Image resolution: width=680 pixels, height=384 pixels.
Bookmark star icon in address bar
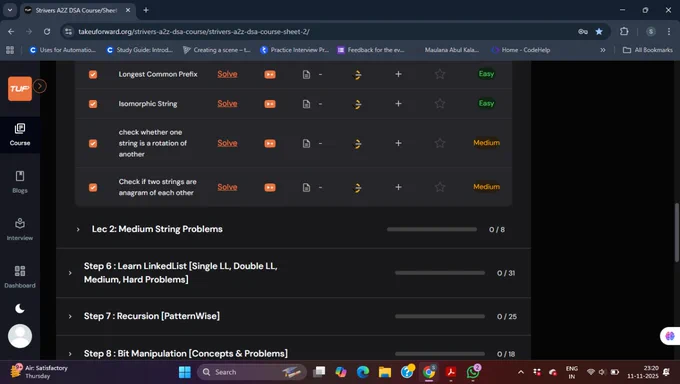599,32
